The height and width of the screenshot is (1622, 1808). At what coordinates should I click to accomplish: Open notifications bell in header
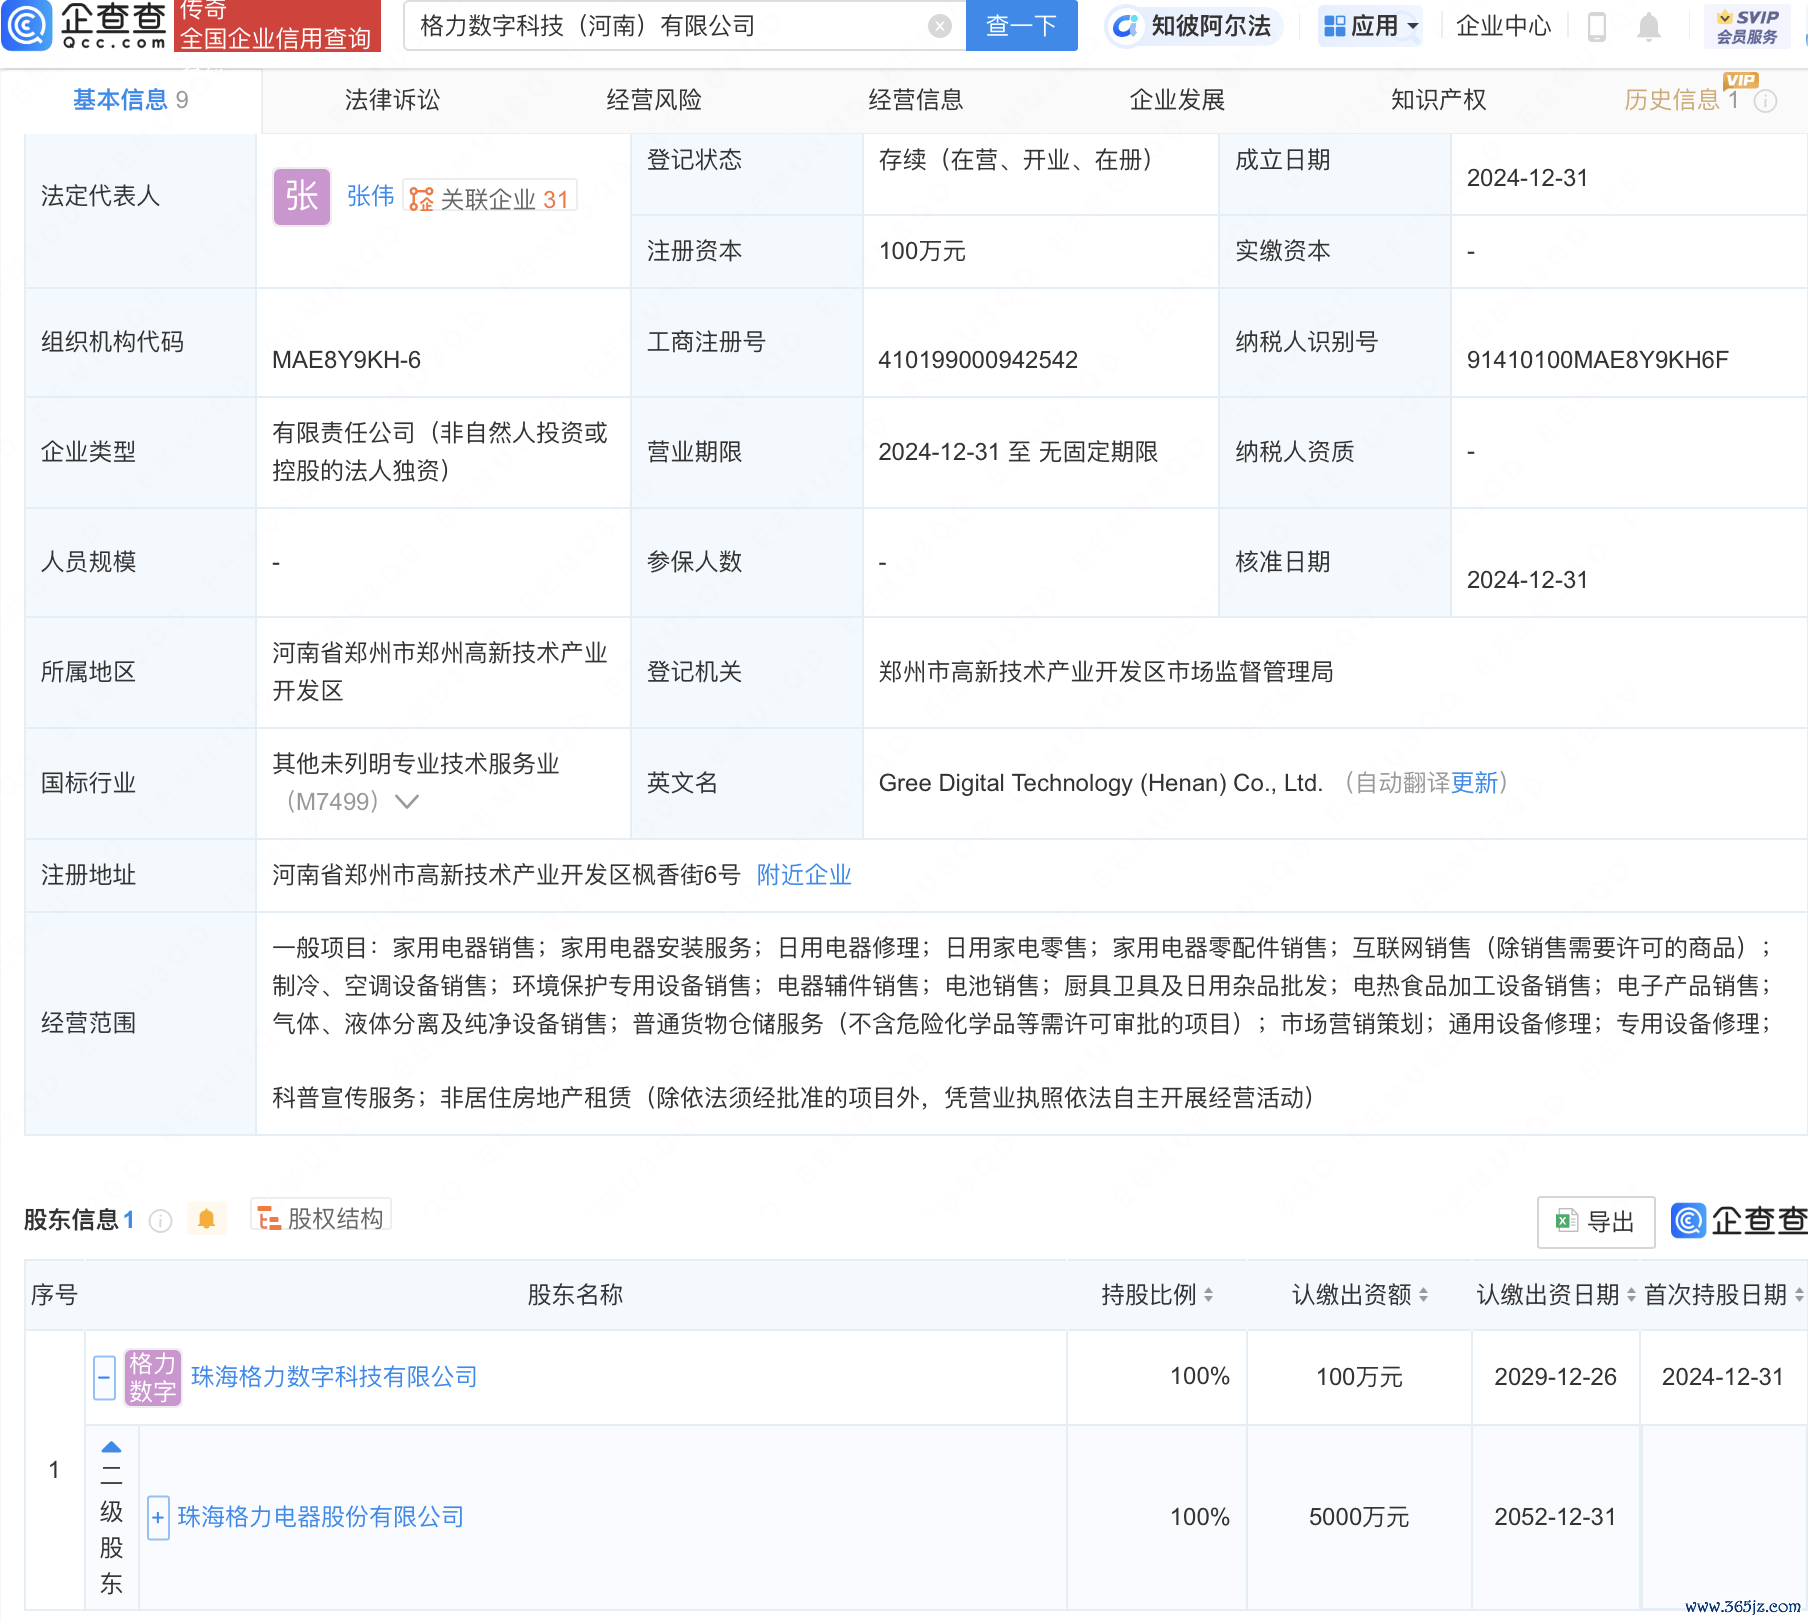1649,27
